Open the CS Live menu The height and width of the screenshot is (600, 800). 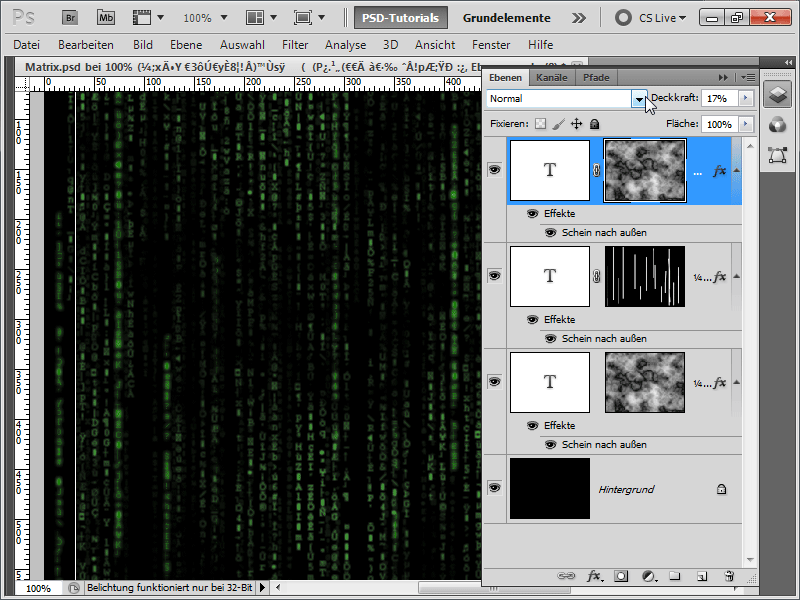coord(651,18)
